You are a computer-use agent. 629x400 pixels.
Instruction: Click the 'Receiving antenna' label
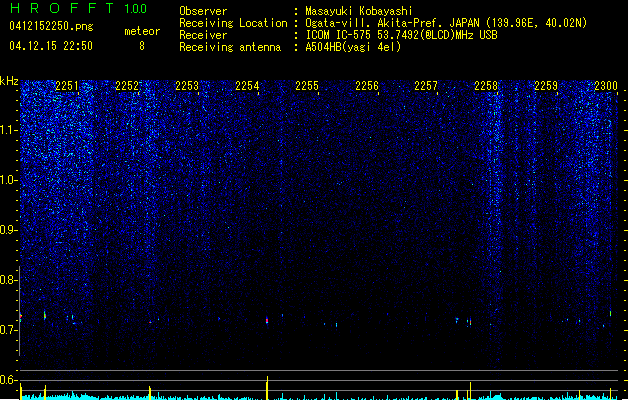(x=230, y=47)
